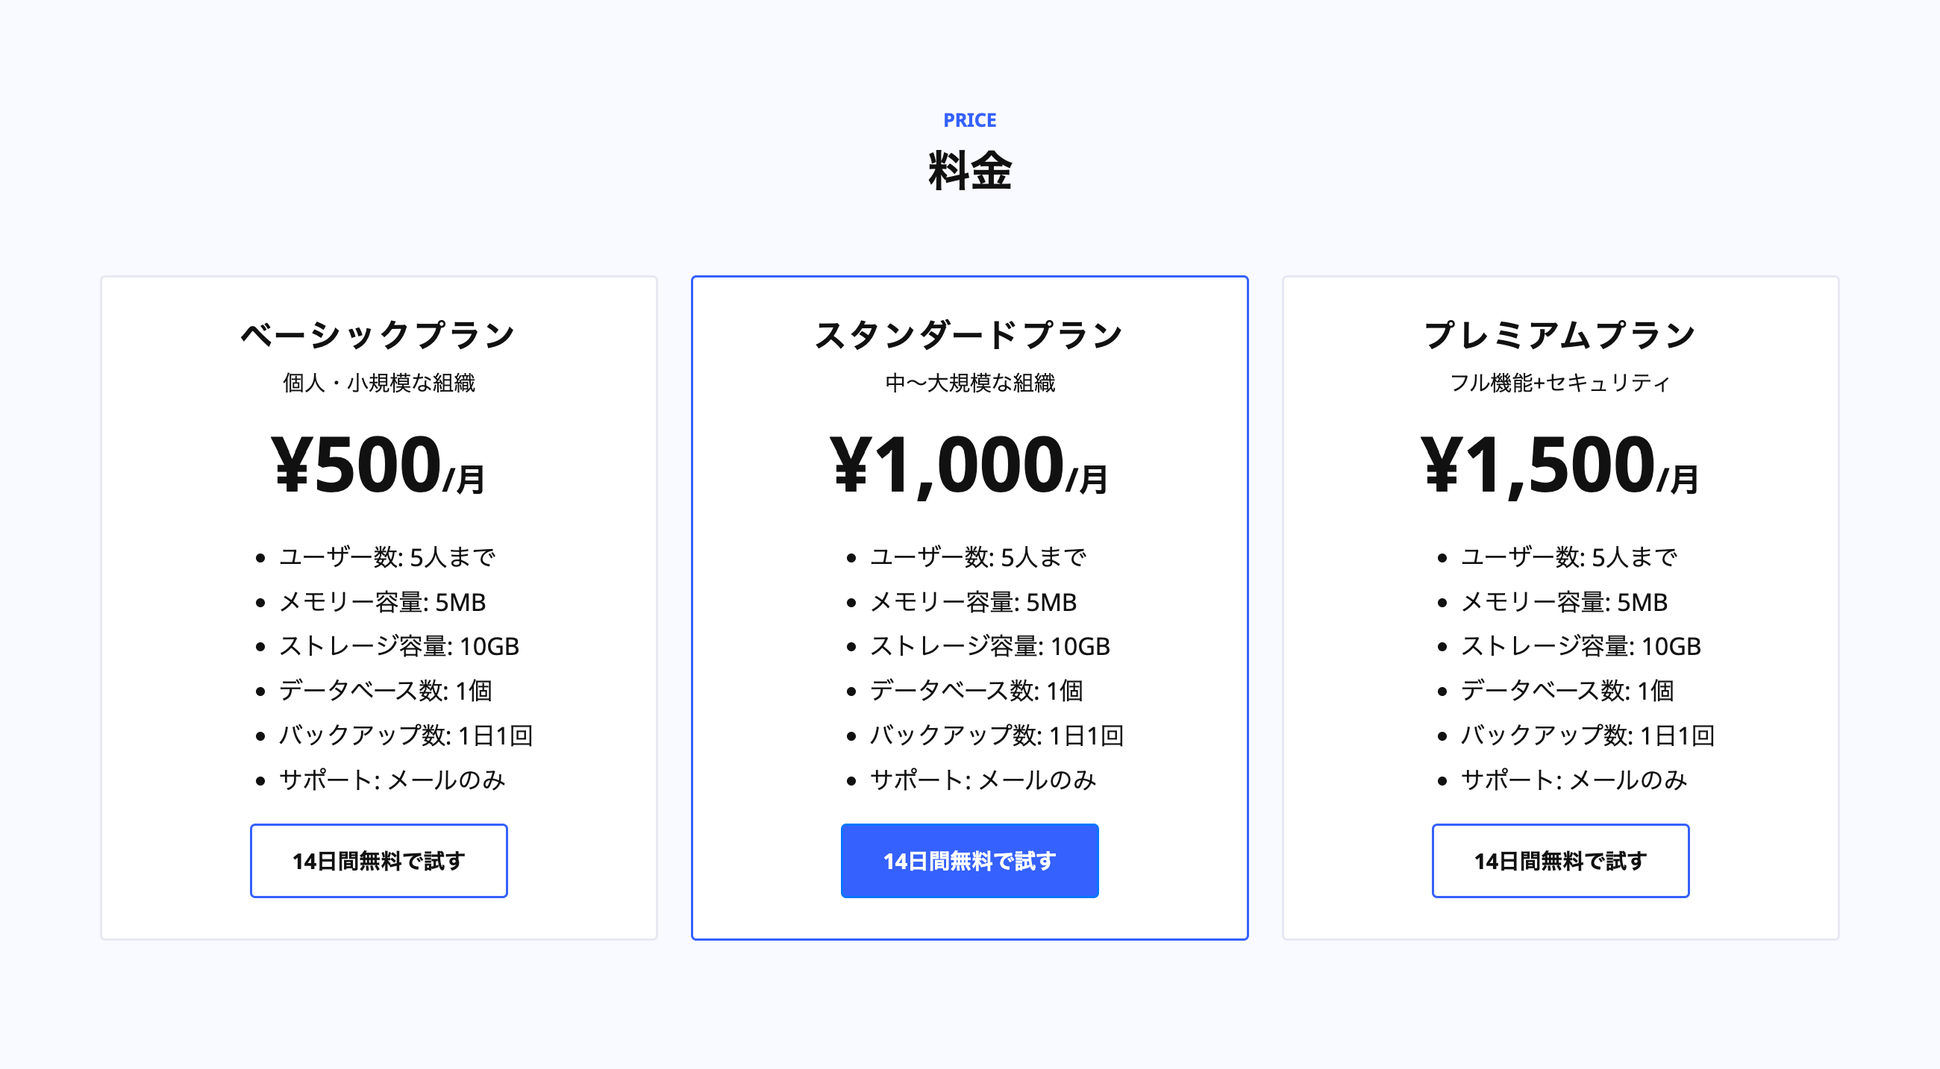The height and width of the screenshot is (1069, 1940).
Task: Click the PRICE section label
Action: [968, 119]
